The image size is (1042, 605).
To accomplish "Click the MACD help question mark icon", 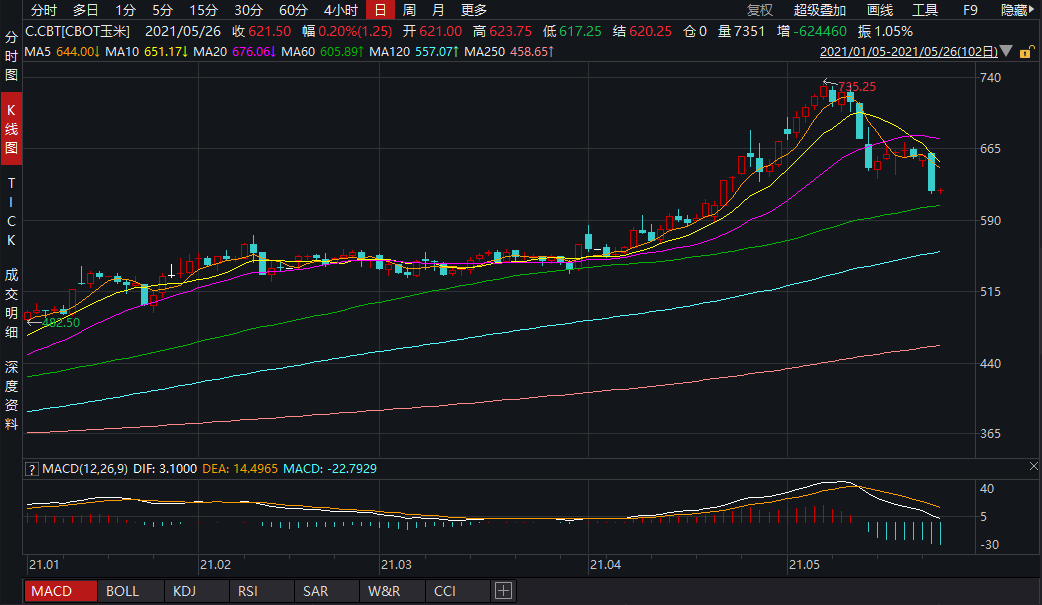I will click(x=33, y=468).
